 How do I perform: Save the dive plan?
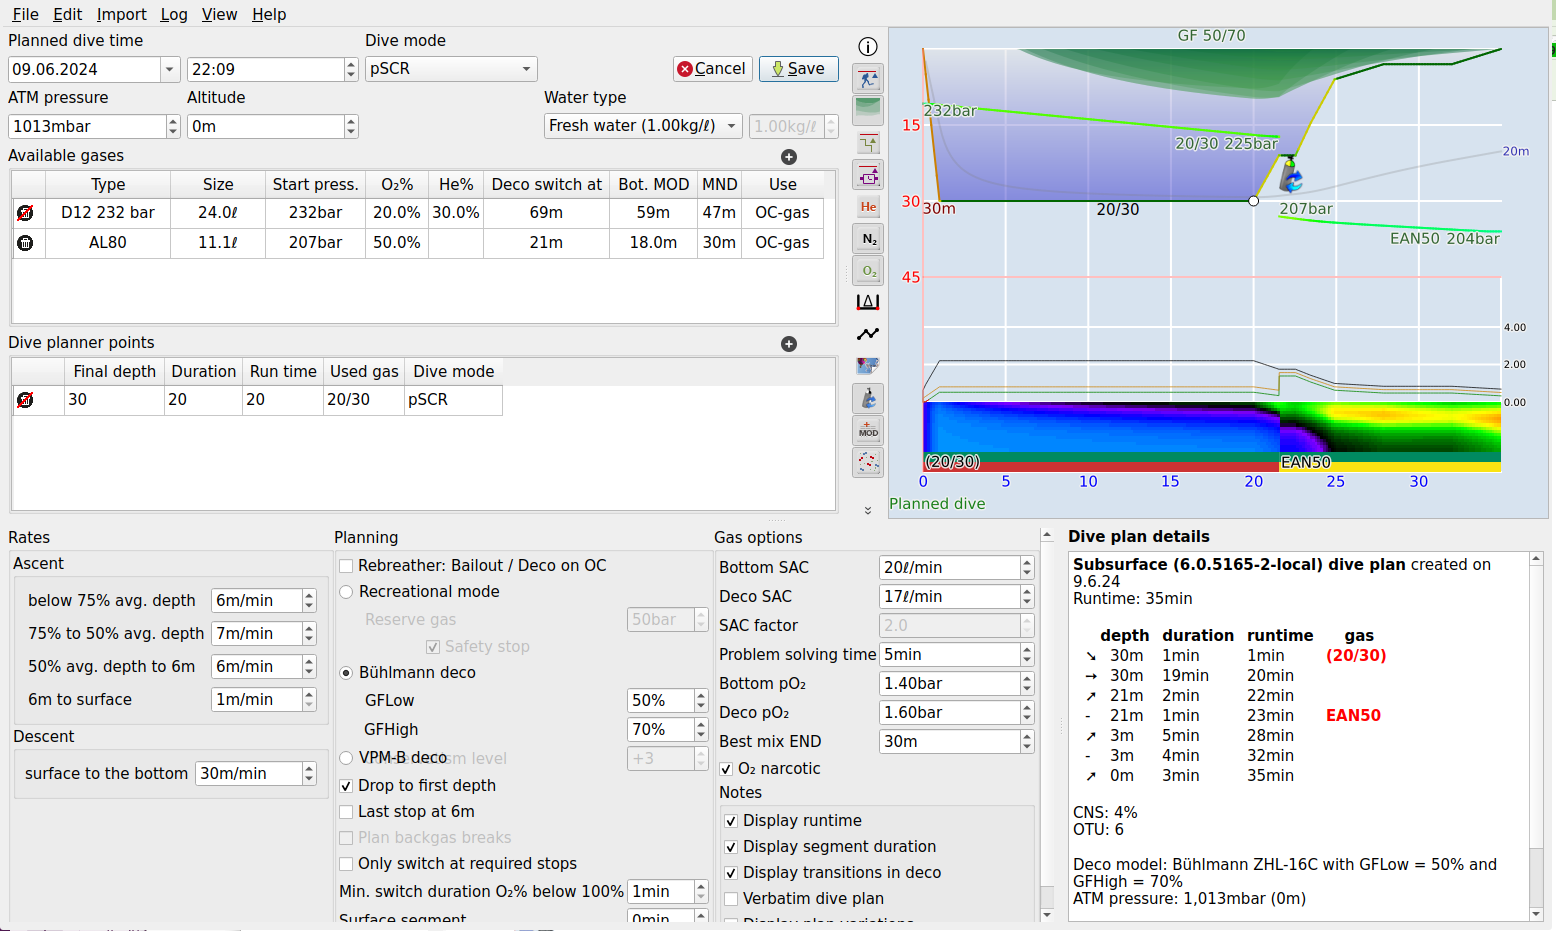(x=798, y=69)
